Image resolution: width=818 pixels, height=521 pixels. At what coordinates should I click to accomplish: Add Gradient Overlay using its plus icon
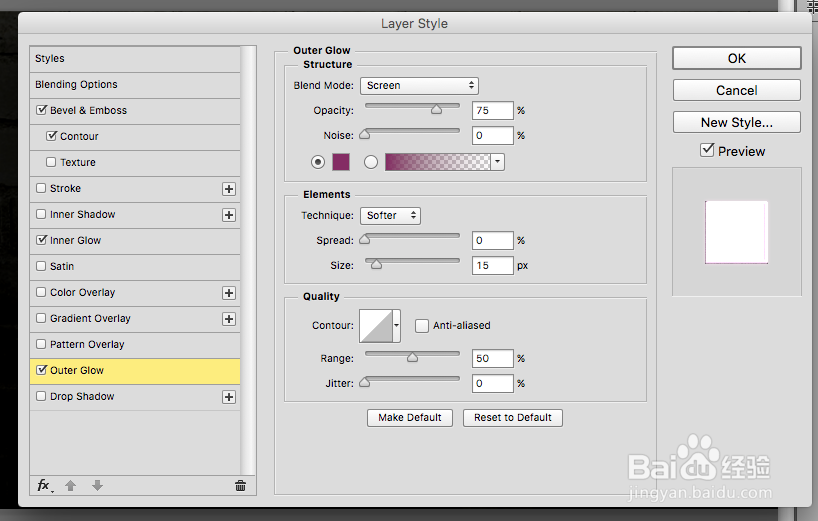(229, 319)
